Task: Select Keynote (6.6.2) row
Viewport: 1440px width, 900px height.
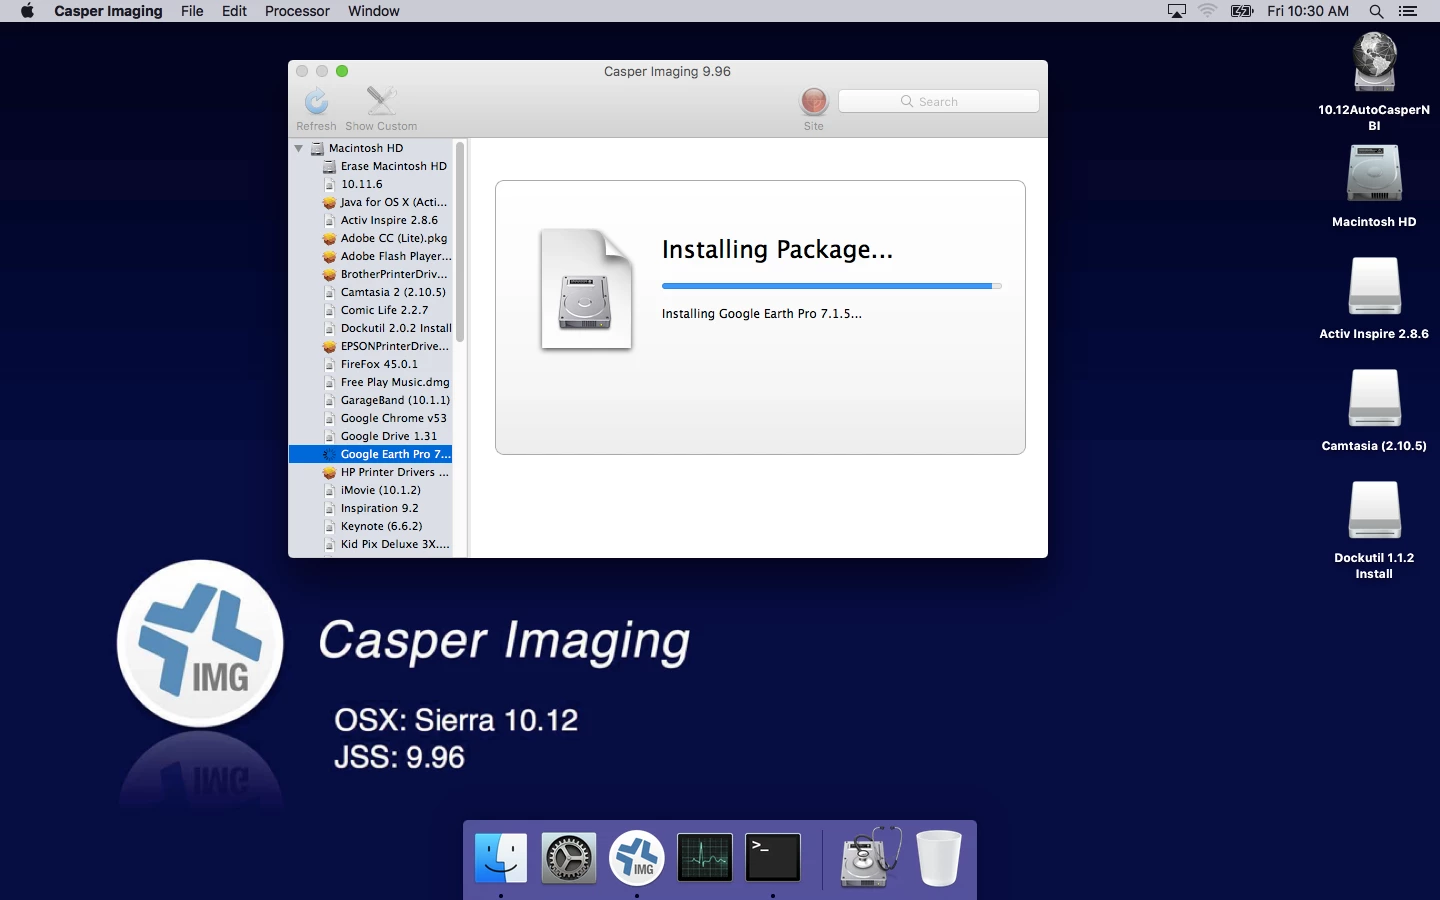Action: [x=371, y=526]
